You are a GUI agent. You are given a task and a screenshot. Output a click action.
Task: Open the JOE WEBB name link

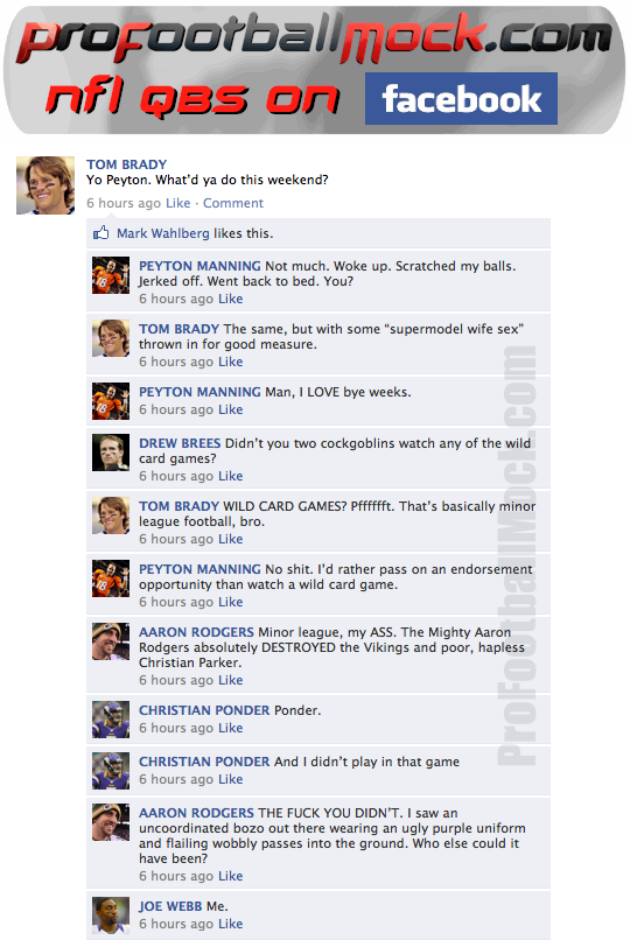pos(170,906)
